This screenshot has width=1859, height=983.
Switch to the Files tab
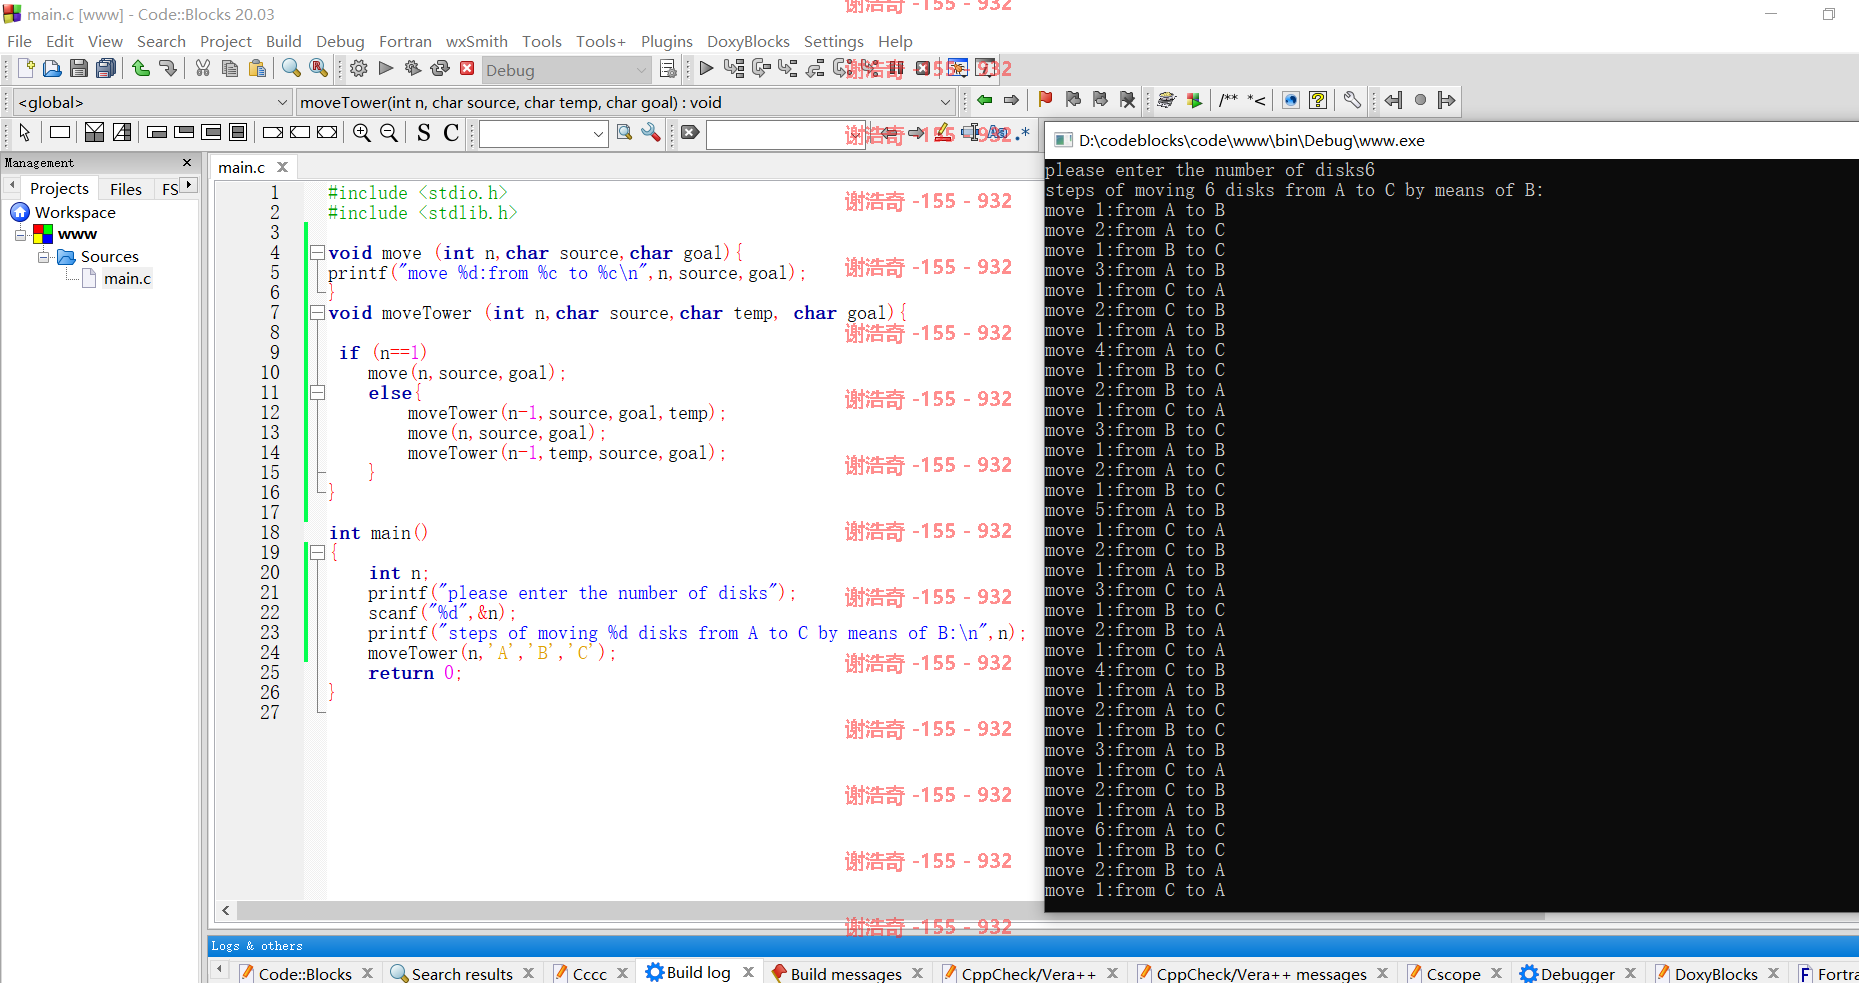click(126, 189)
